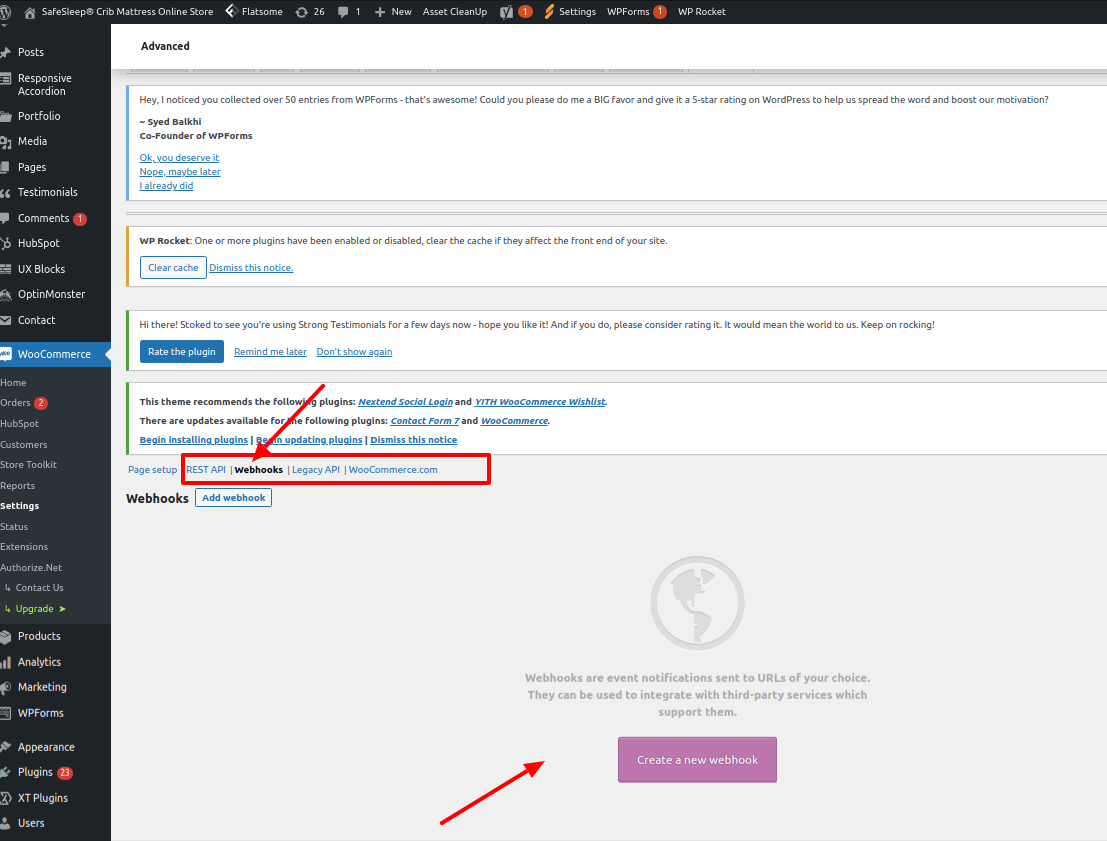Dismiss the WP Rocket notice link
This screenshot has height=841, width=1107.
click(251, 268)
